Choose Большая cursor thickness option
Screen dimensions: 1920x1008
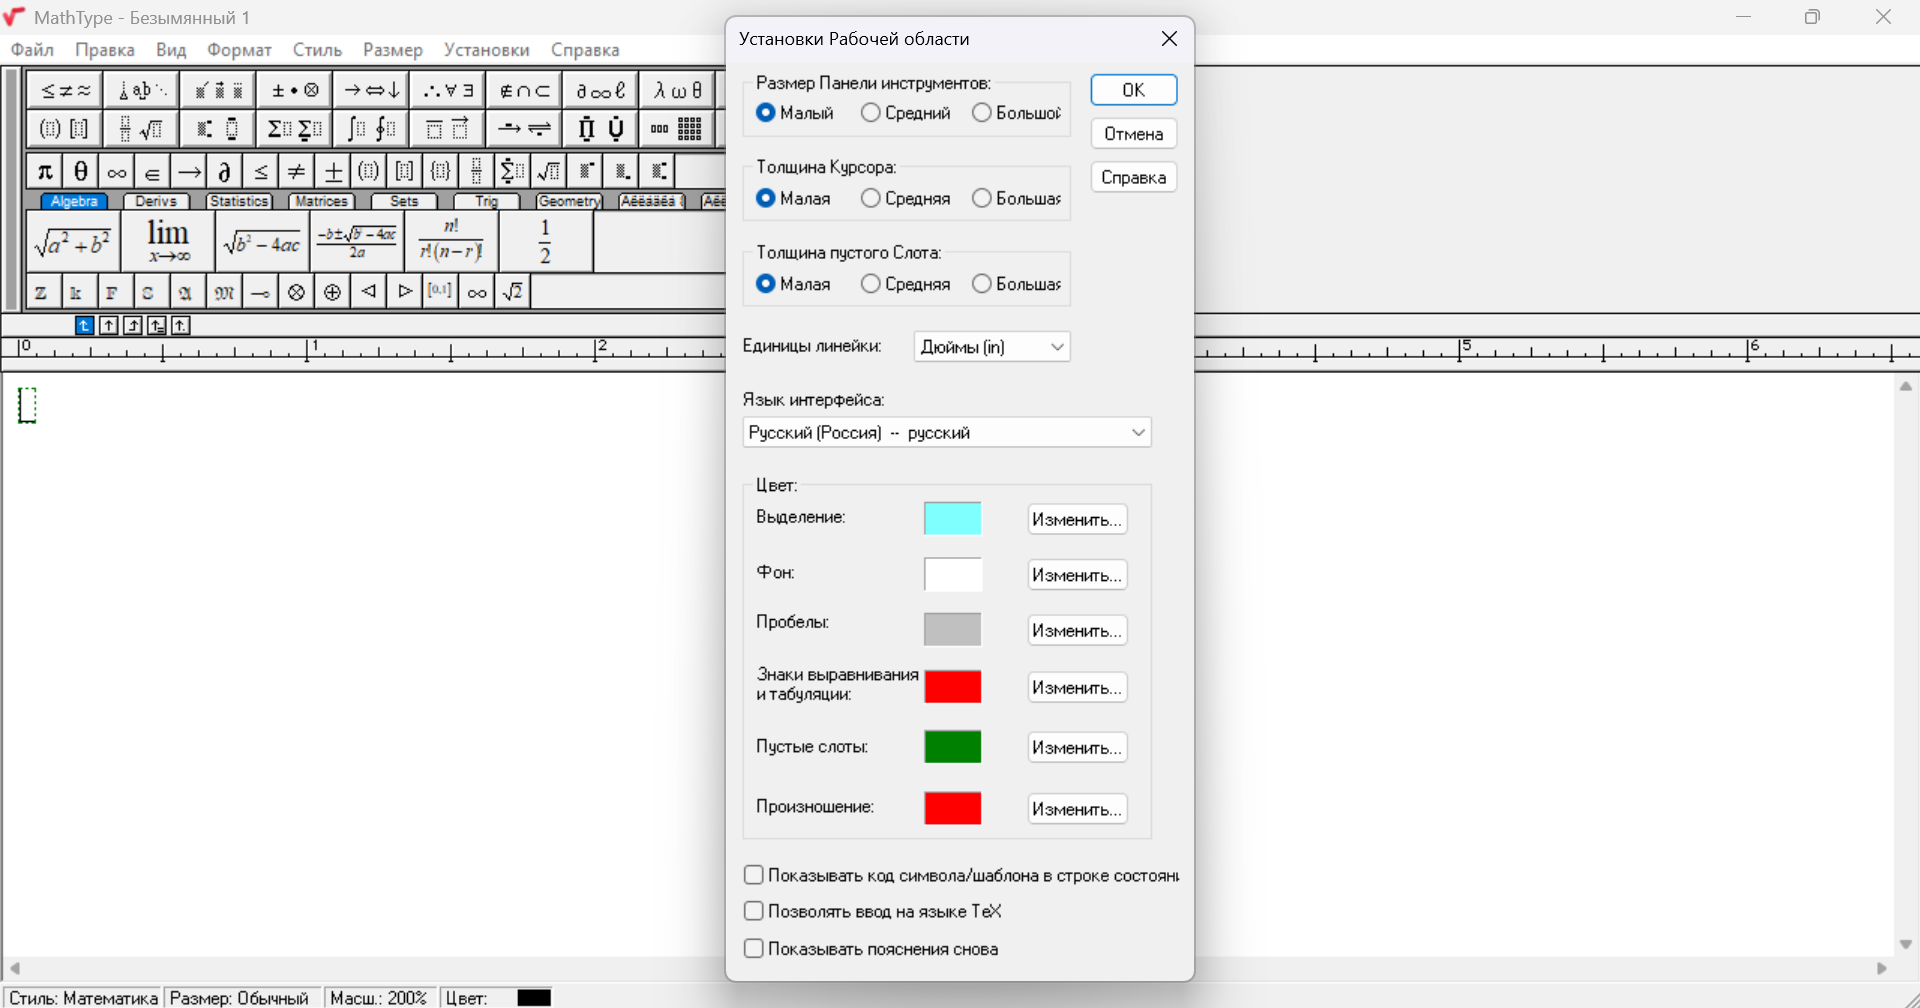1017,198
